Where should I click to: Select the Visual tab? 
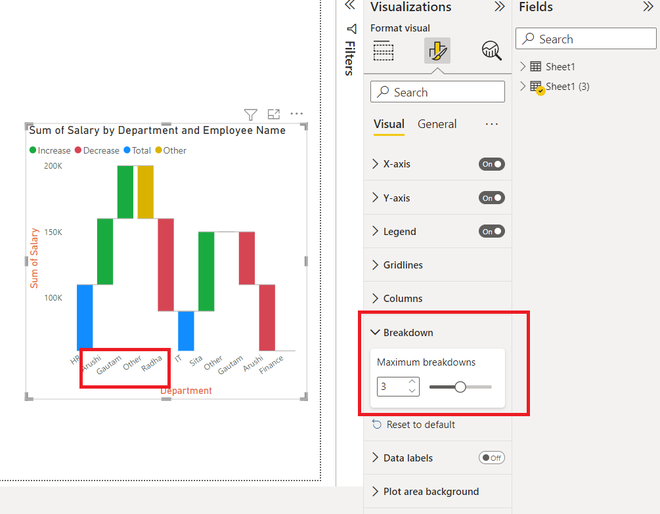coord(389,124)
